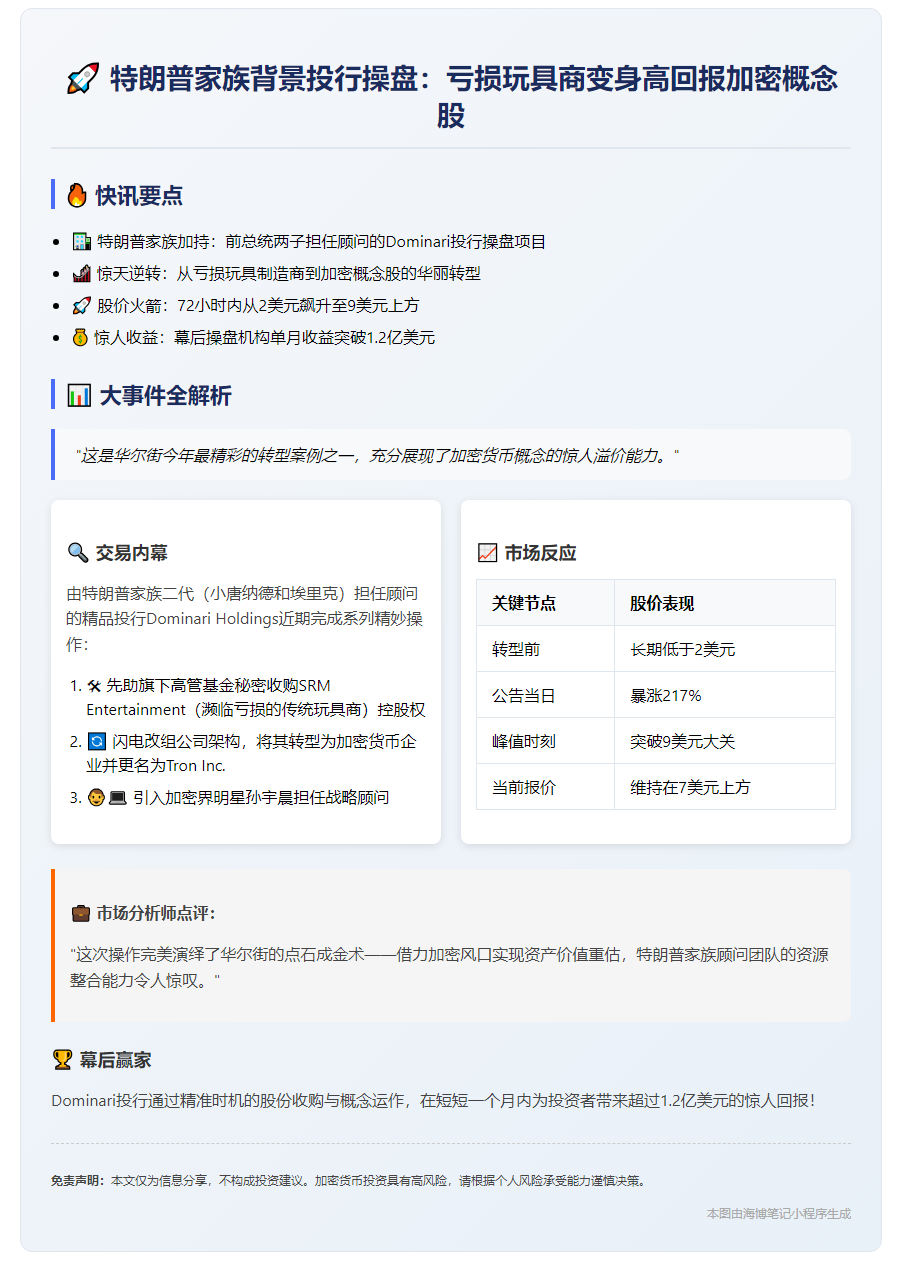
Task: Click the refresh arrows icon in step 2
Action: (x=96, y=742)
